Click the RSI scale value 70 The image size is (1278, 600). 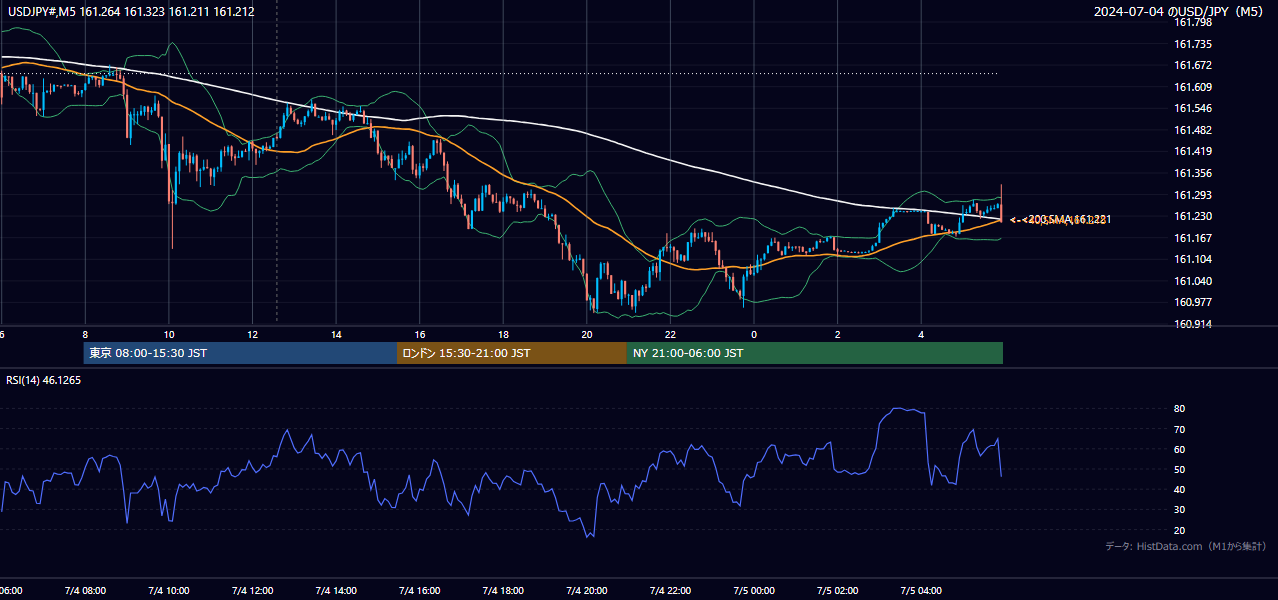point(1180,429)
